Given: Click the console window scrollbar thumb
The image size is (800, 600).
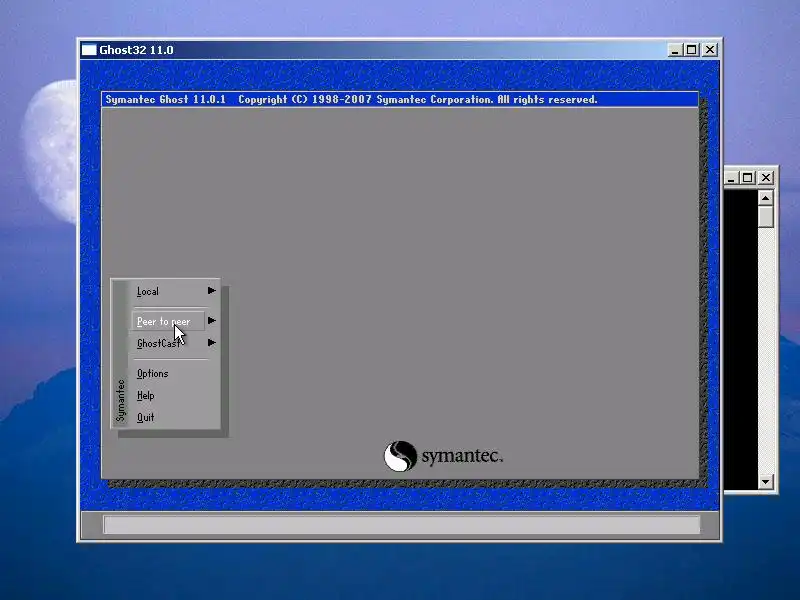Looking at the screenshot, I should [x=766, y=216].
